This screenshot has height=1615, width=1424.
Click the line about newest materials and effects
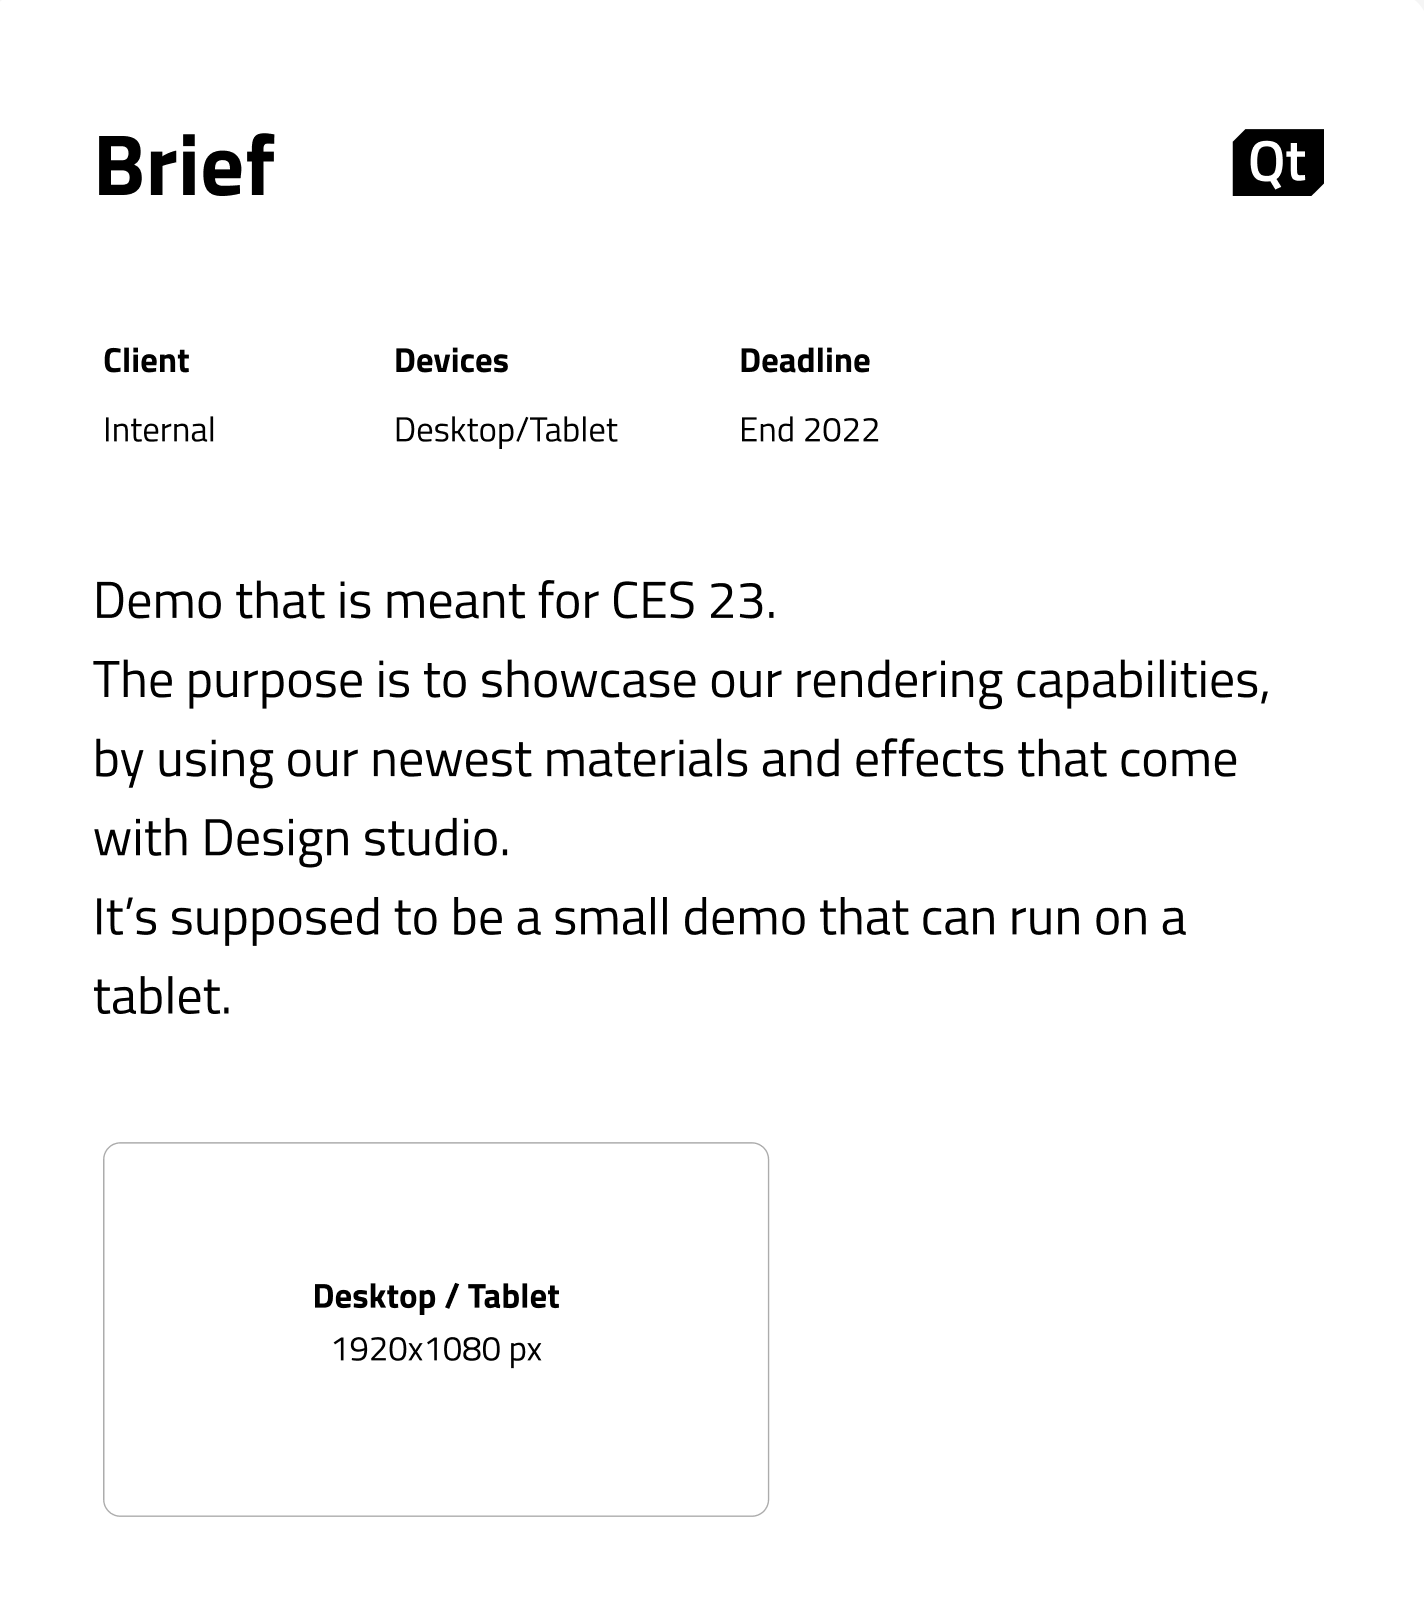click(666, 760)
